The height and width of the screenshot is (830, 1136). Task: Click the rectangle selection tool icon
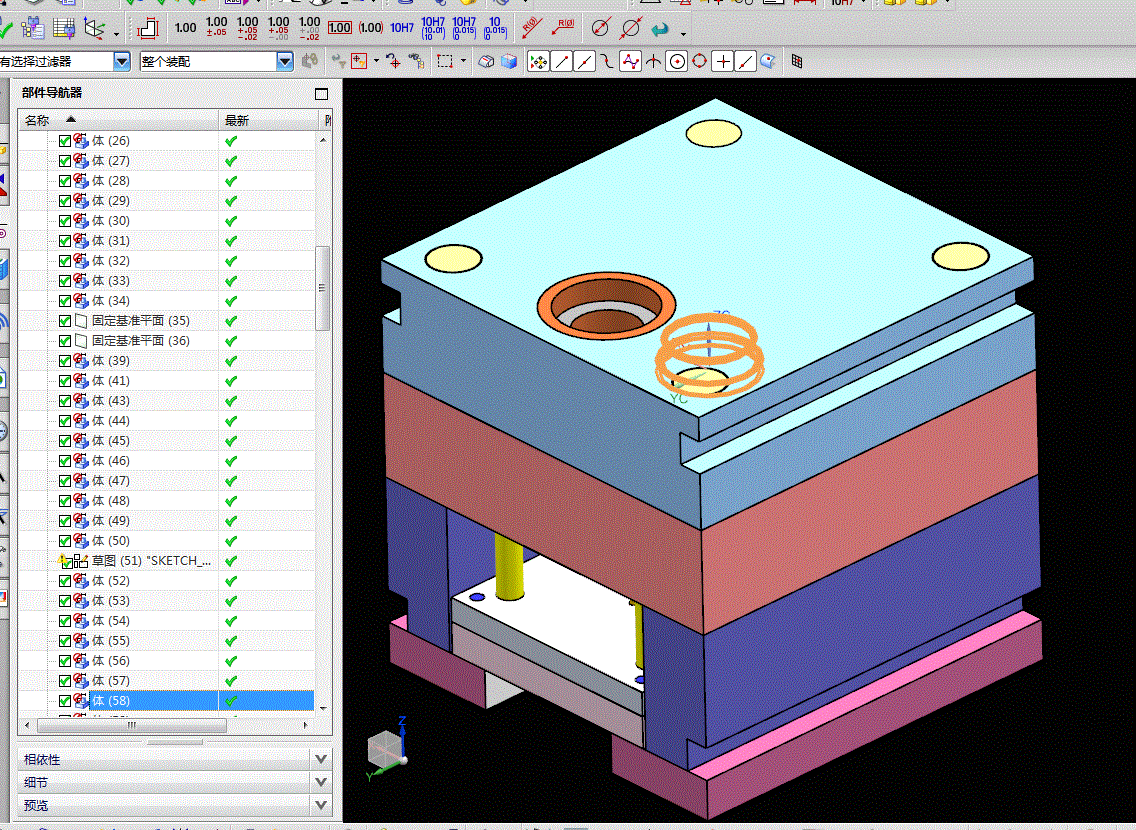pos(445,62)
